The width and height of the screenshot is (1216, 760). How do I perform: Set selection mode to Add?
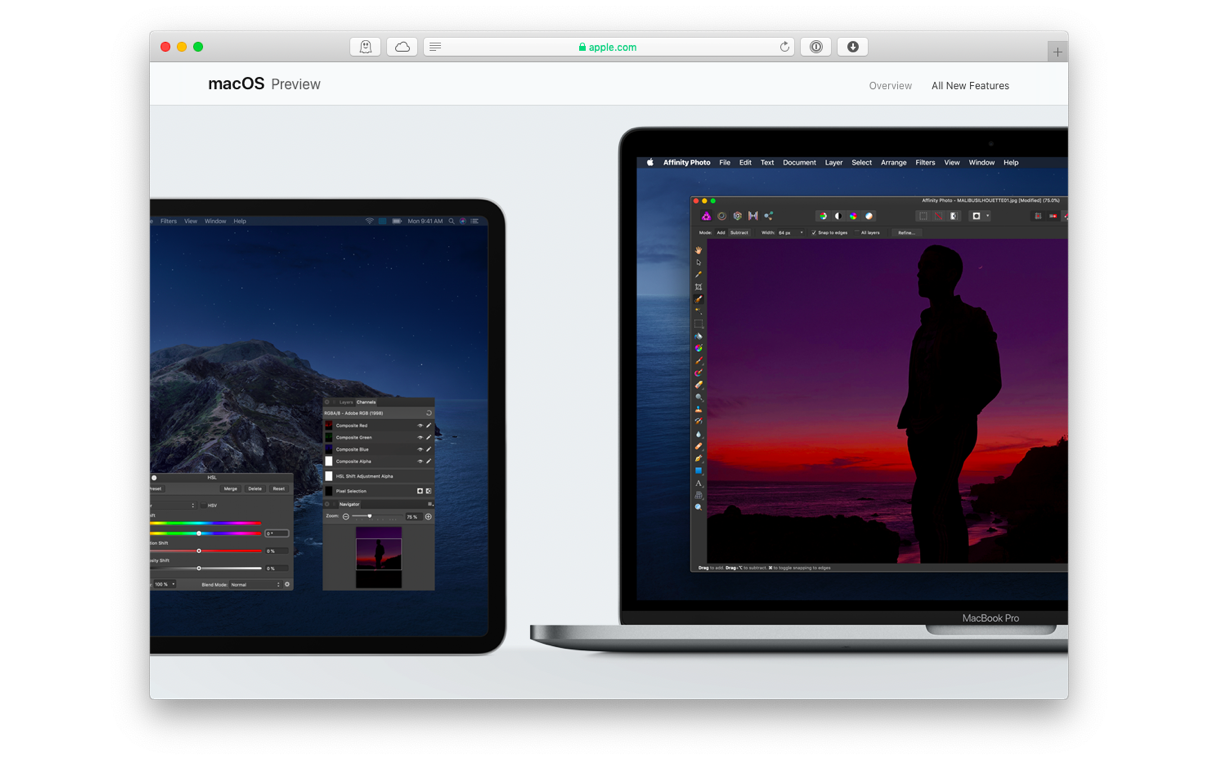721,233
